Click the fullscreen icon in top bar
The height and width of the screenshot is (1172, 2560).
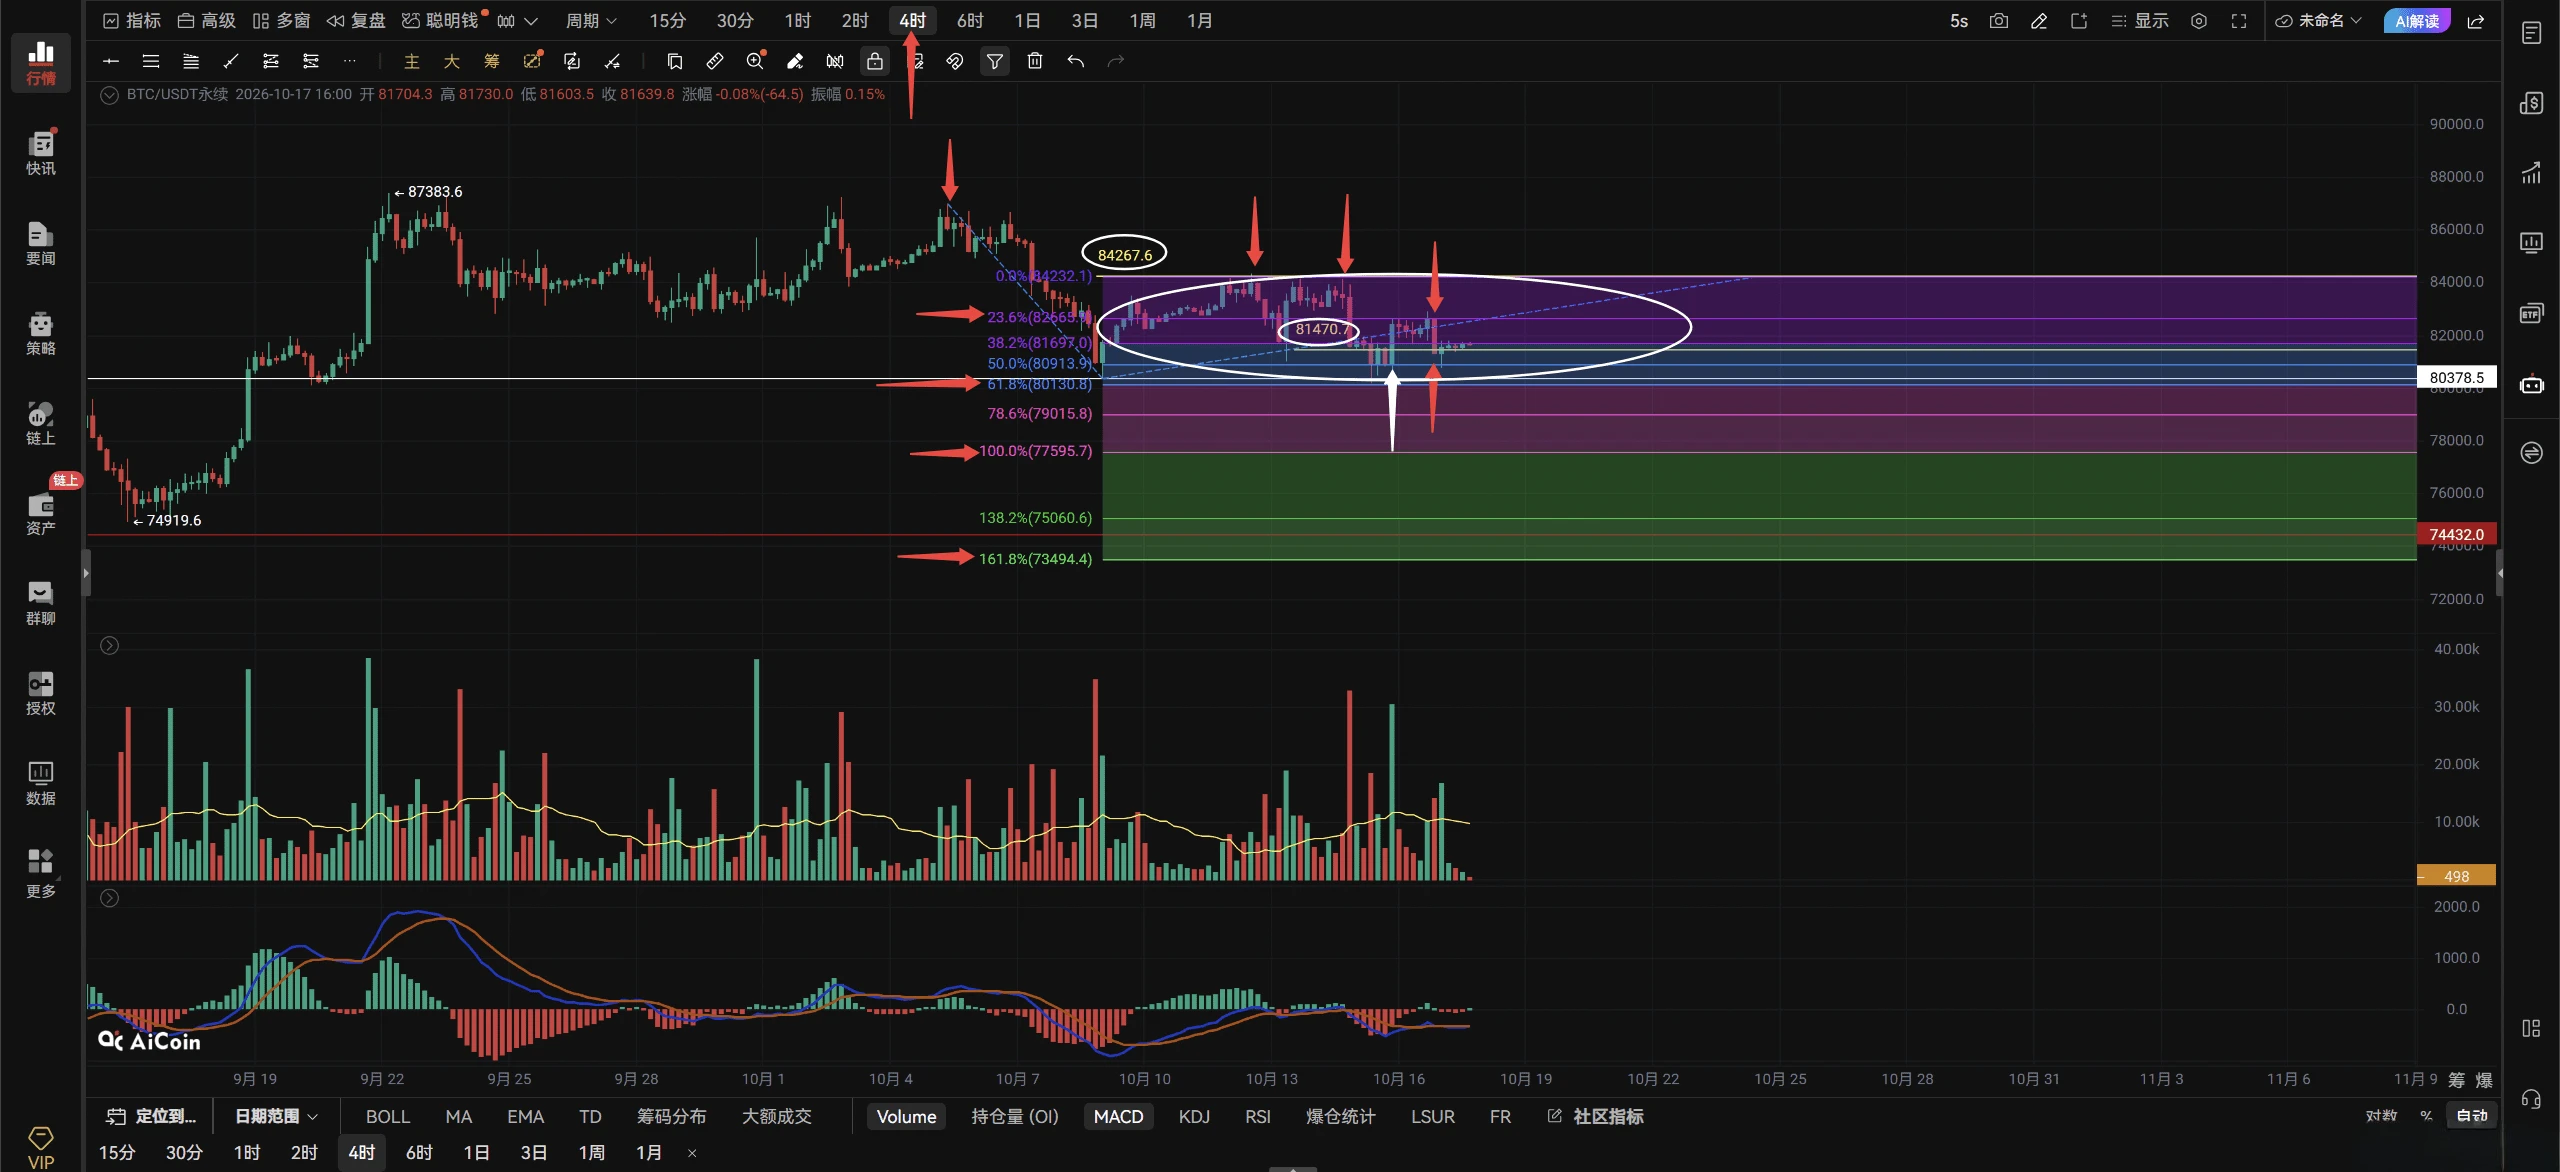(2239, 21)
